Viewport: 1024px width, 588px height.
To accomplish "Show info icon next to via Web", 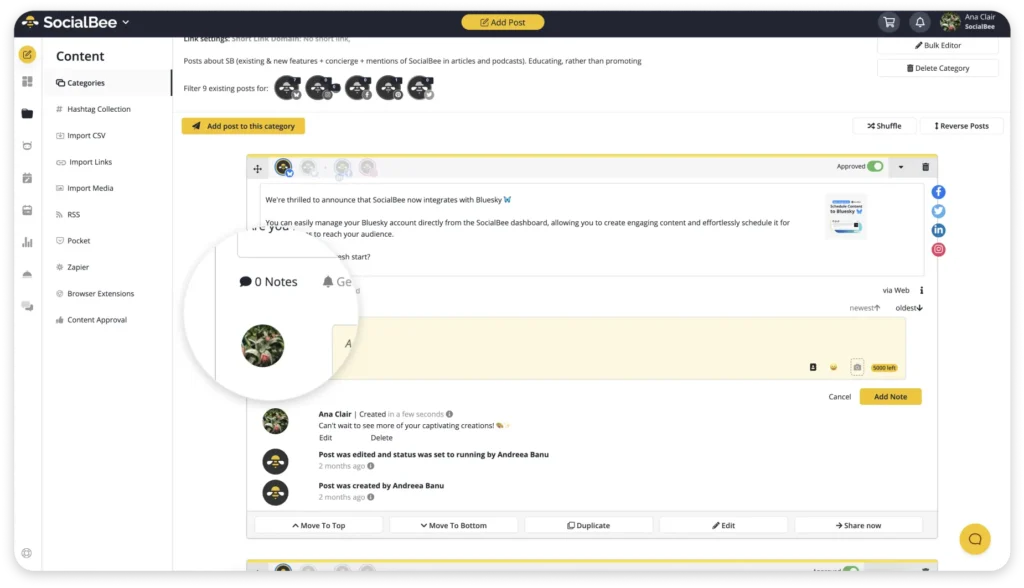I will tap(921, 290).
